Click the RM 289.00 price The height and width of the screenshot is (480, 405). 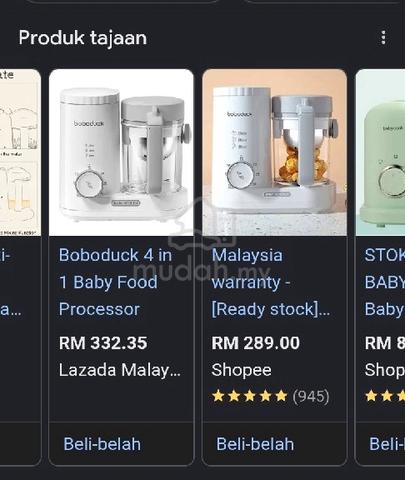[256, 343]
